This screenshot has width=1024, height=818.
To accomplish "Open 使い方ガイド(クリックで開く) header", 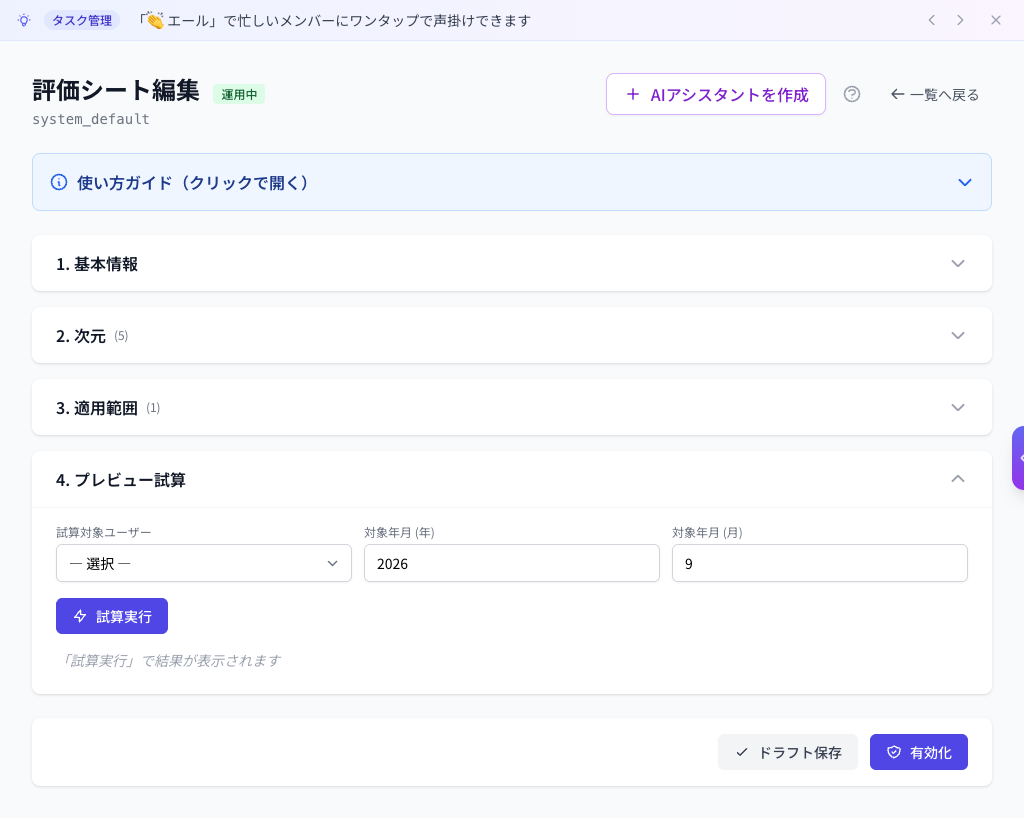I will point(512,182).
